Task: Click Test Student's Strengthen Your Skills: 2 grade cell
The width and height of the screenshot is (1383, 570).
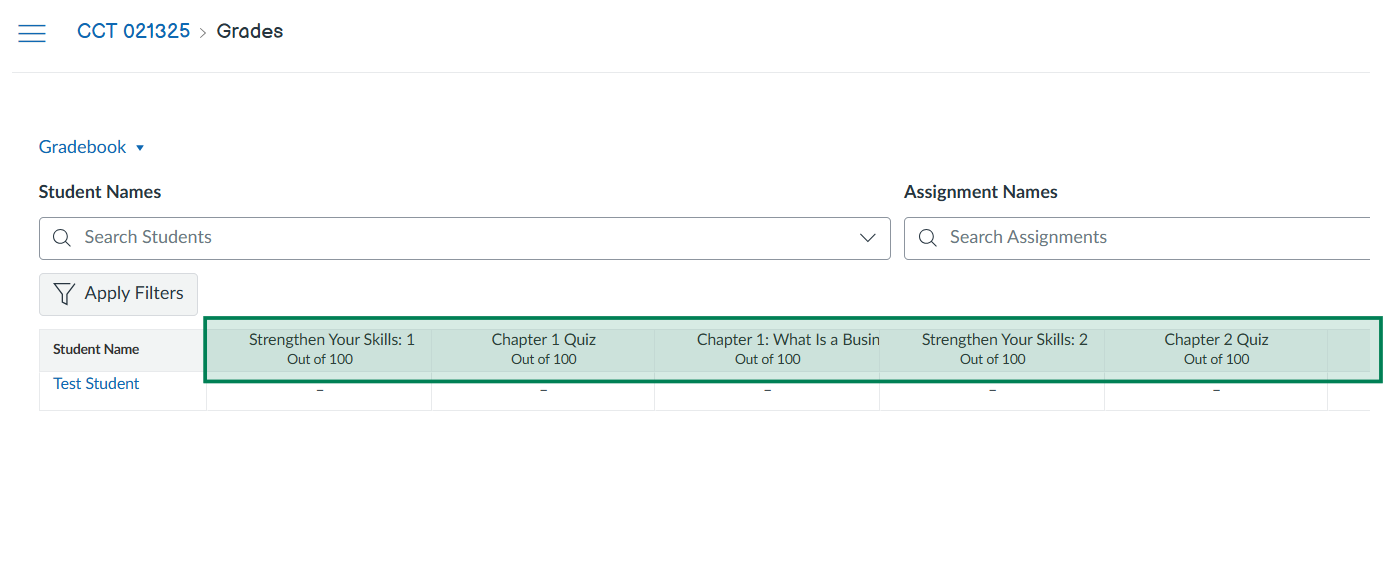Action: click(992, 391)
